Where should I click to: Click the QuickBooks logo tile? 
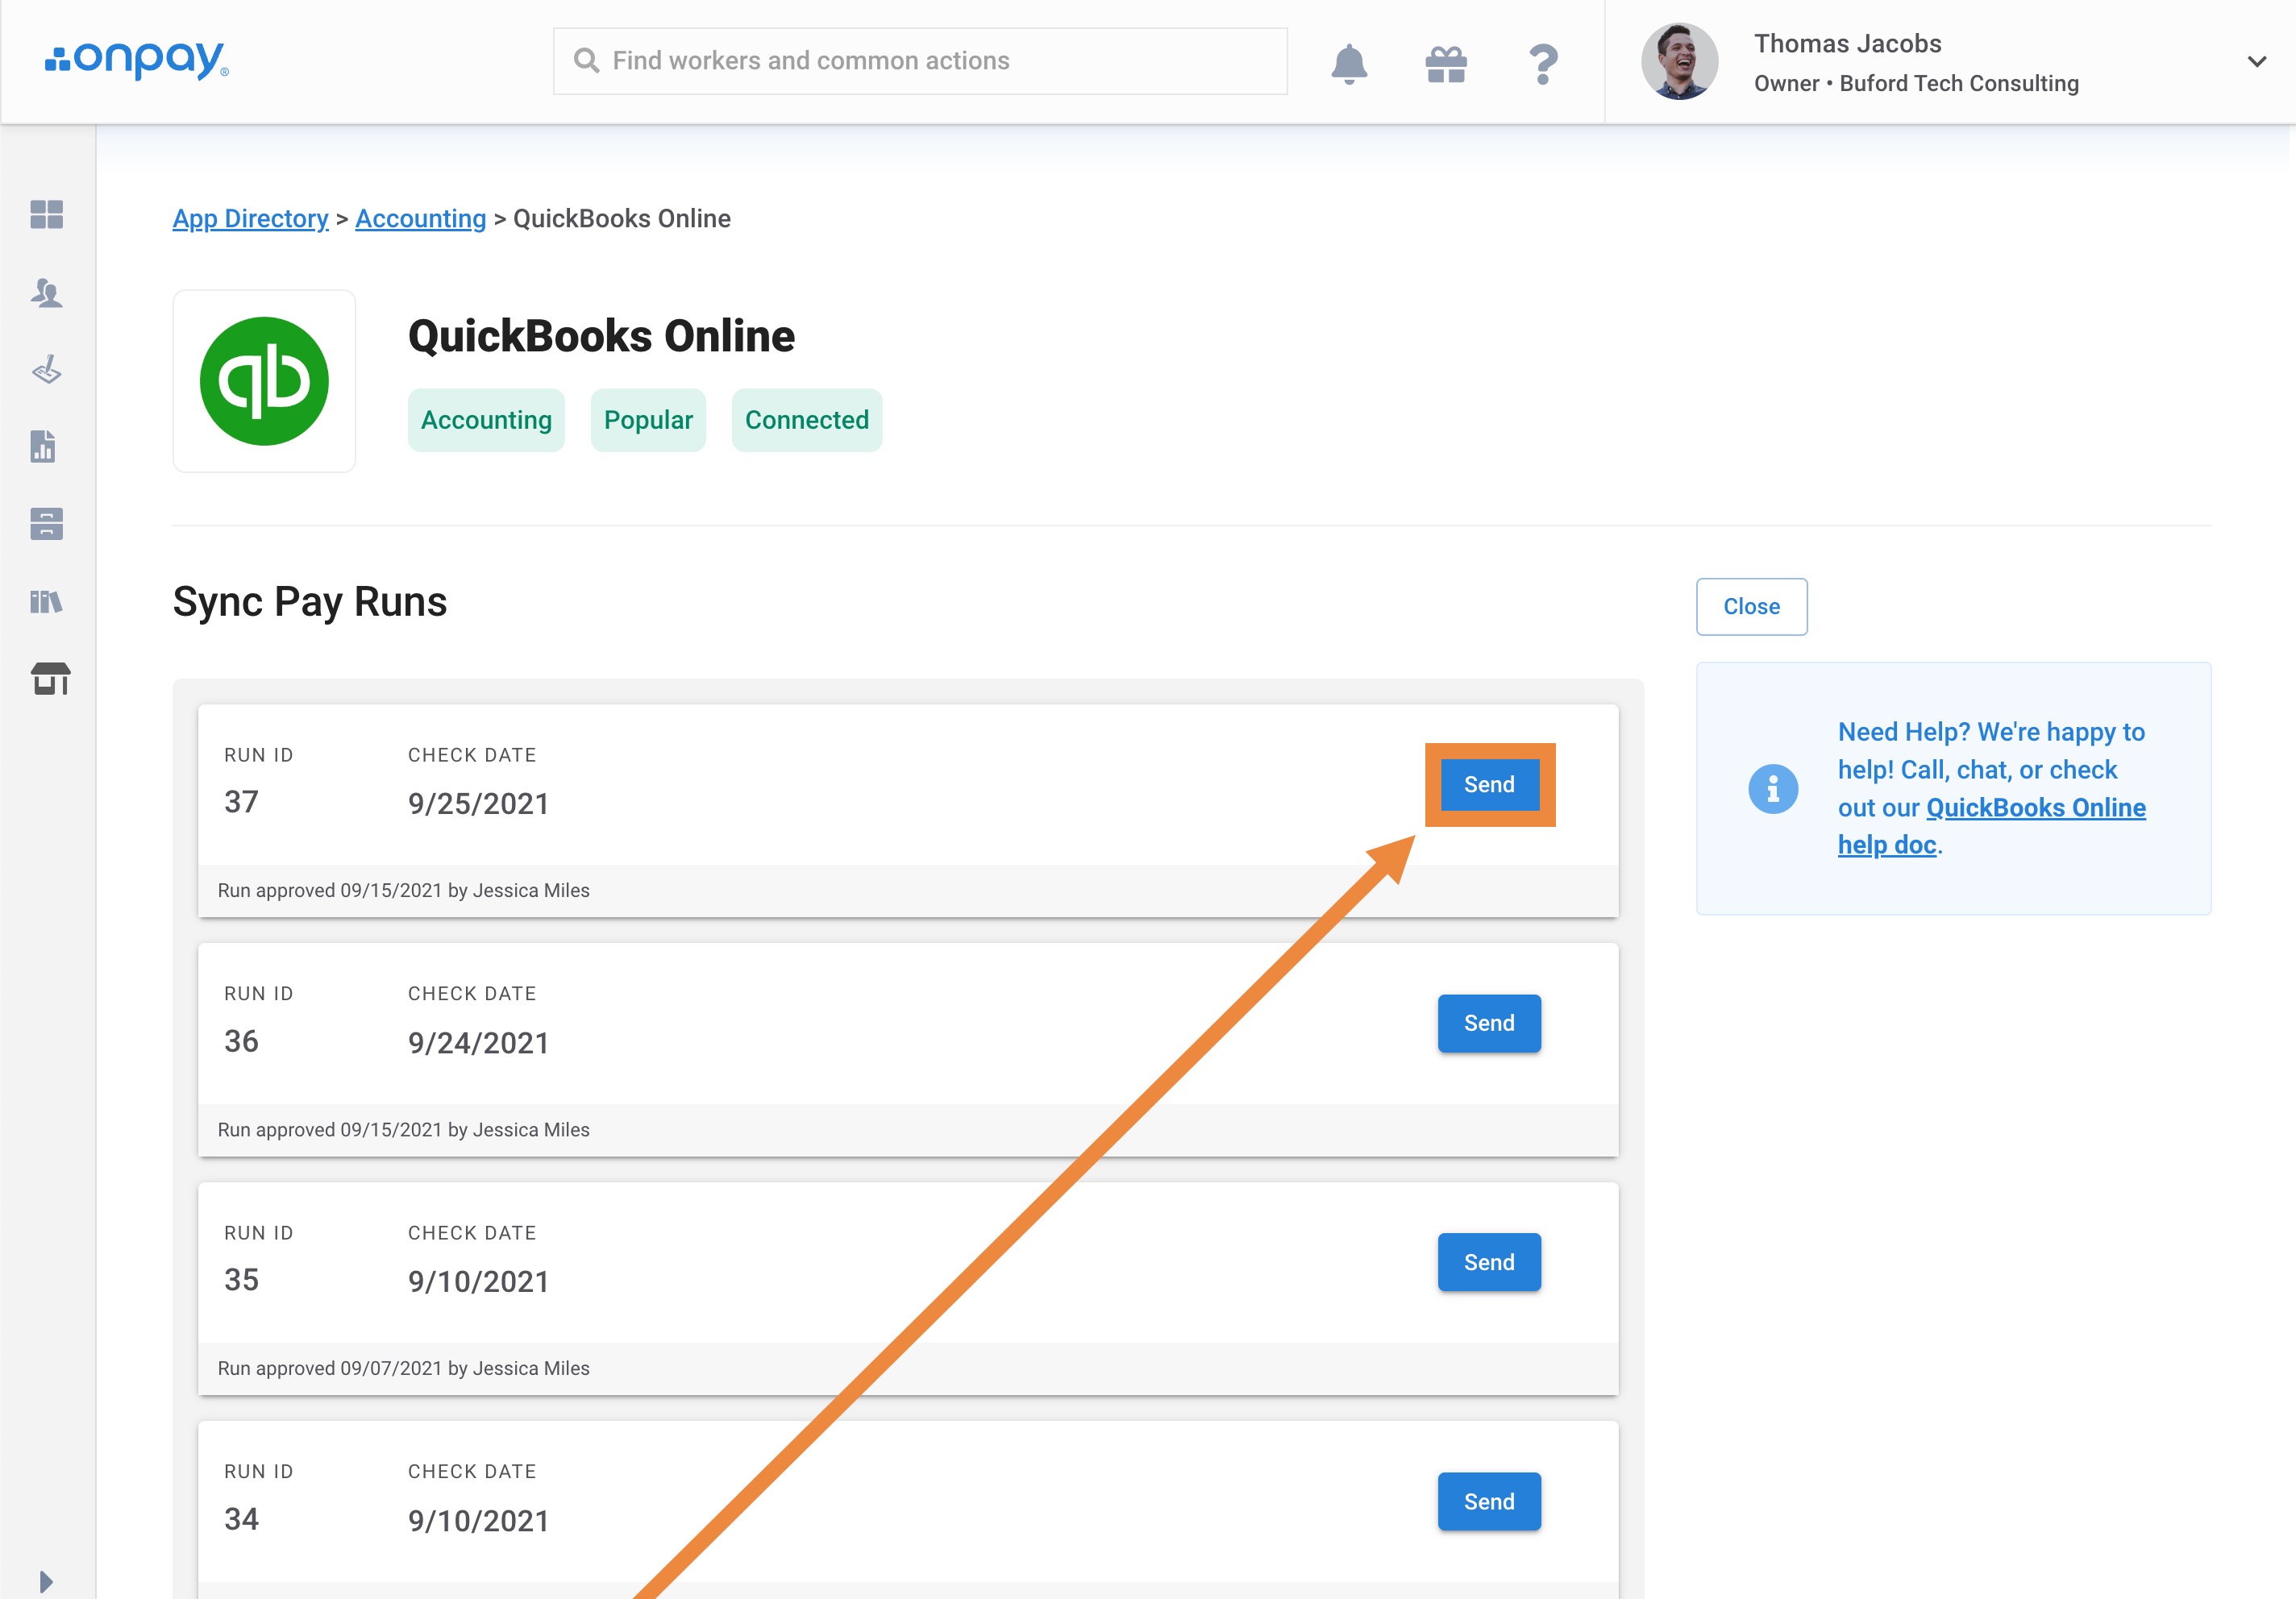point(264,381)
